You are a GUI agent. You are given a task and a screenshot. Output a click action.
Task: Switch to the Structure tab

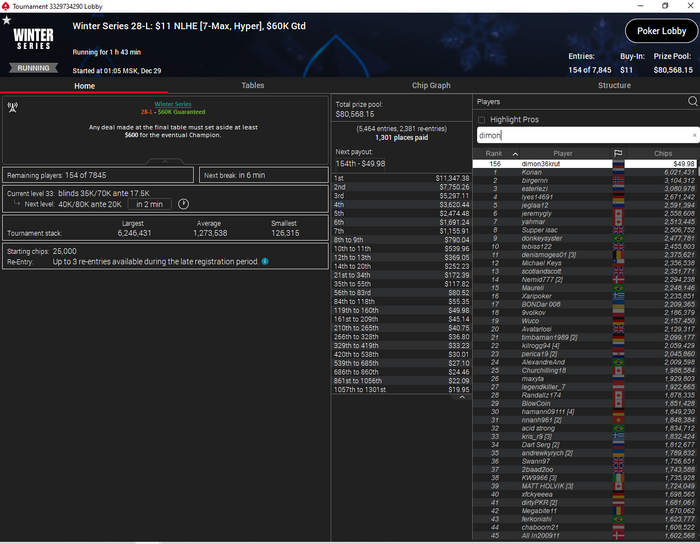pos(614,85)
